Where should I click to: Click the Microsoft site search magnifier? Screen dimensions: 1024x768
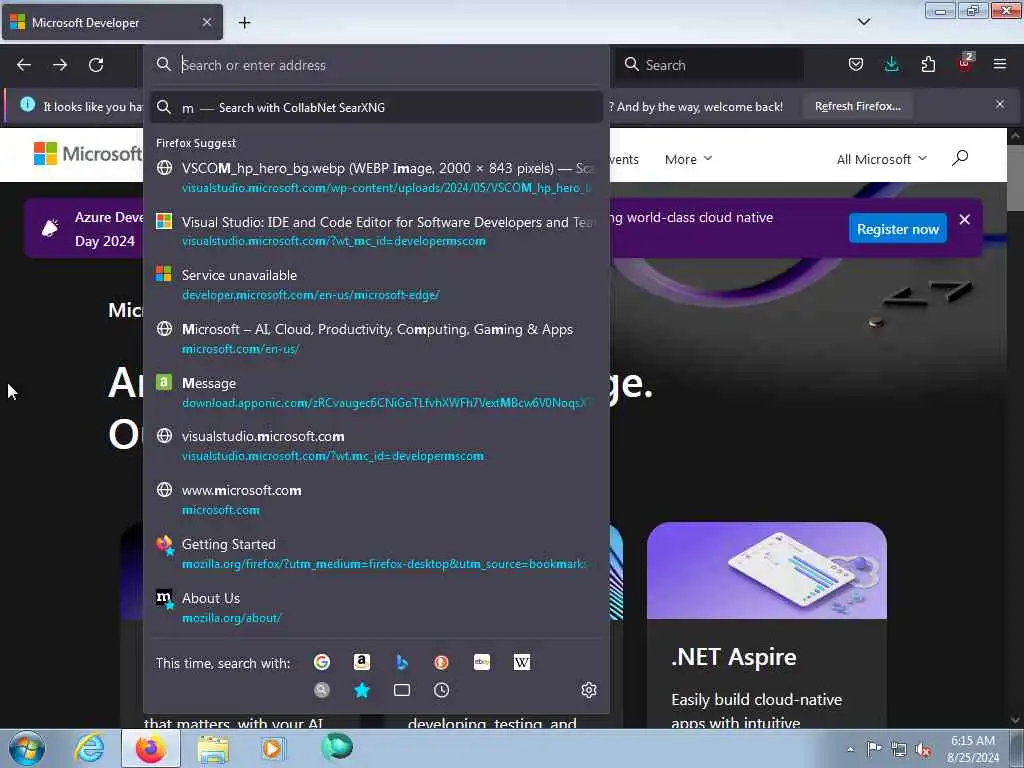click(x=960, y=158)
